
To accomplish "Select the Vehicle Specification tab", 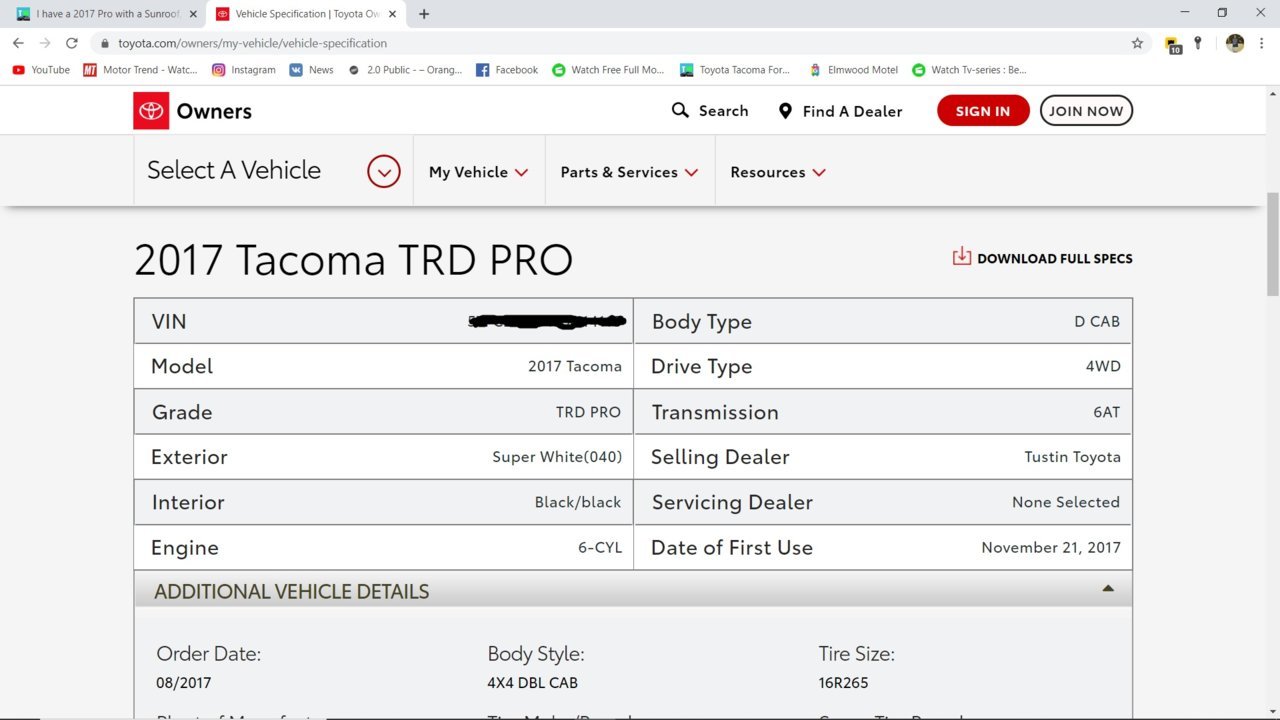I will pyautogui.click(x=306, y=14).
